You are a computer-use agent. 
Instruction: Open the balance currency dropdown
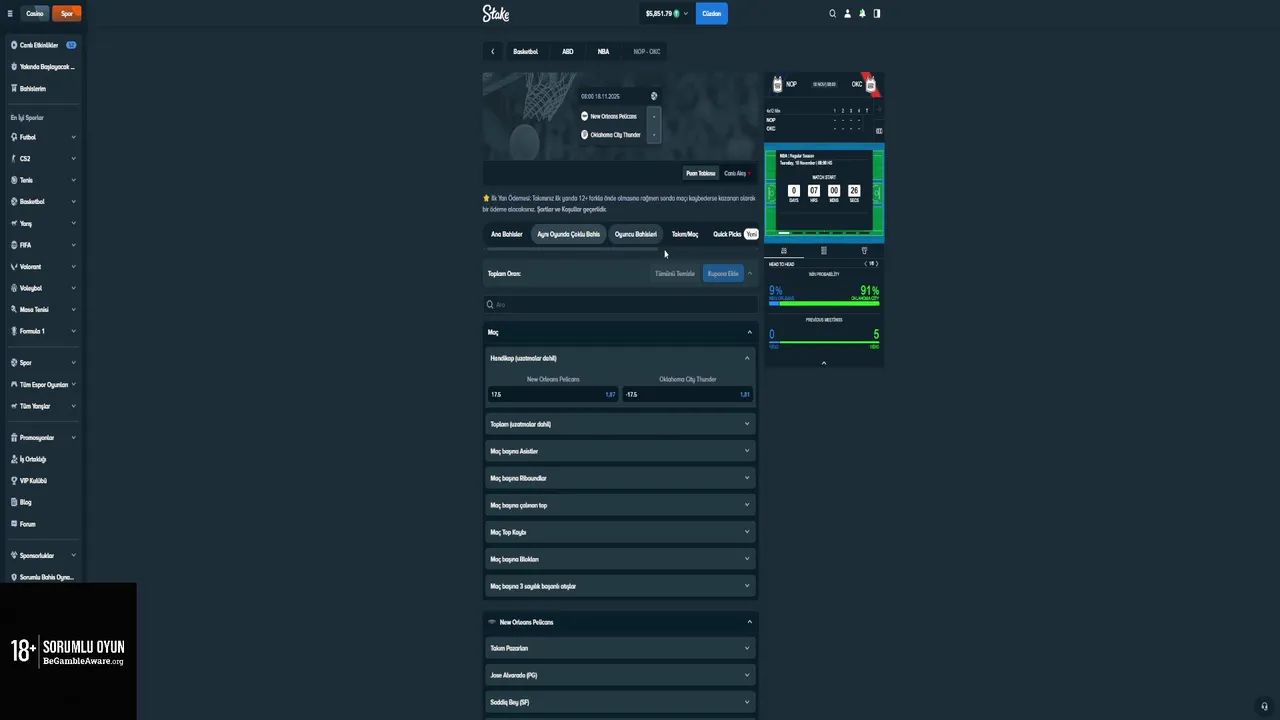(667, 14)
